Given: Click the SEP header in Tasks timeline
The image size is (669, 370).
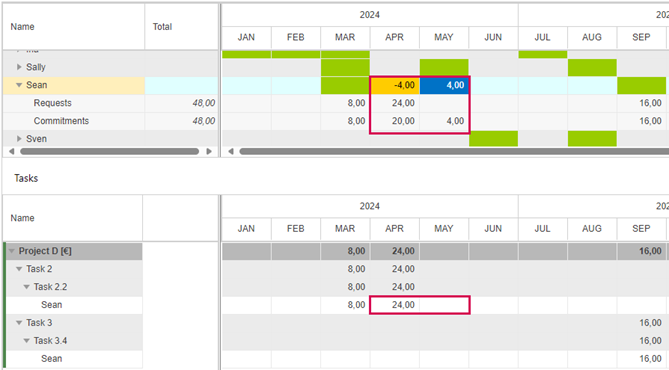Looking at the screenshot, I should pyautogui.click(x=641, y=229).
